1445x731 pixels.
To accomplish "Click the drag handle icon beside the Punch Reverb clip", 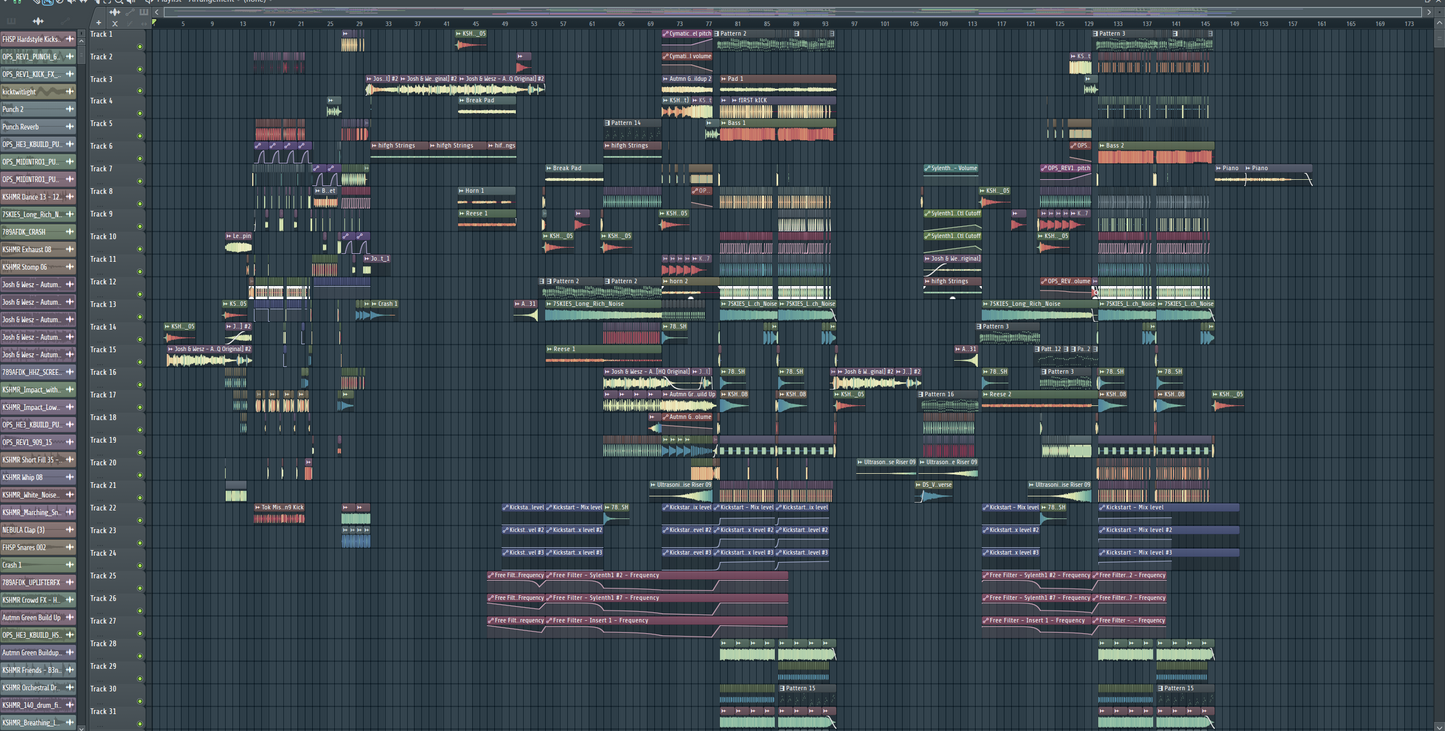I will click(x=70, y=127).
